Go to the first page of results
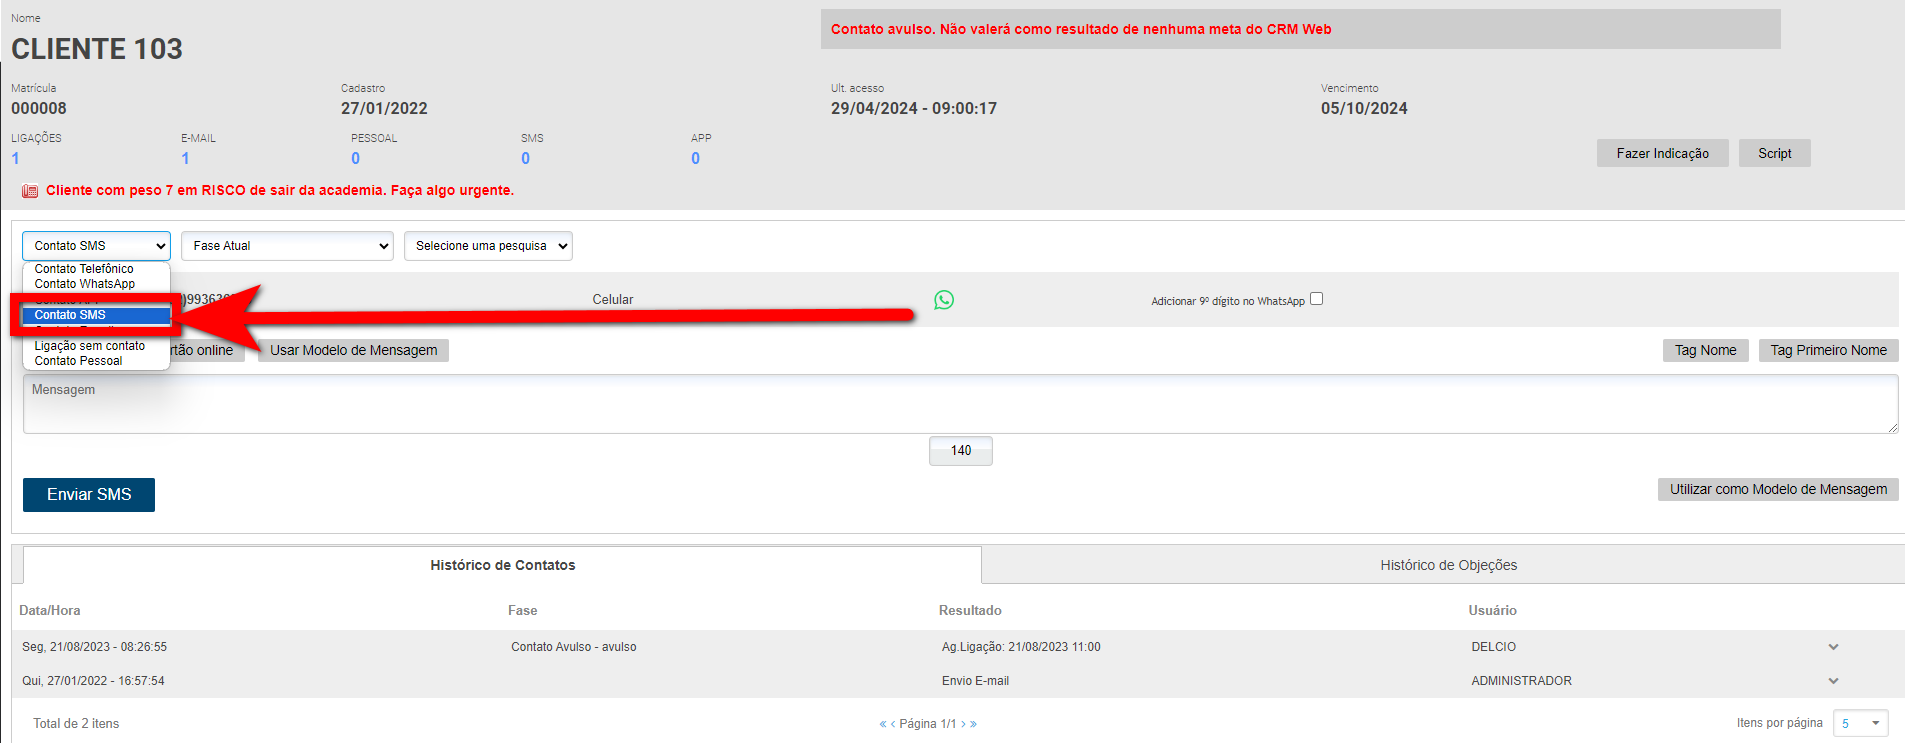 pyautogui.click(x=882, y=724)
